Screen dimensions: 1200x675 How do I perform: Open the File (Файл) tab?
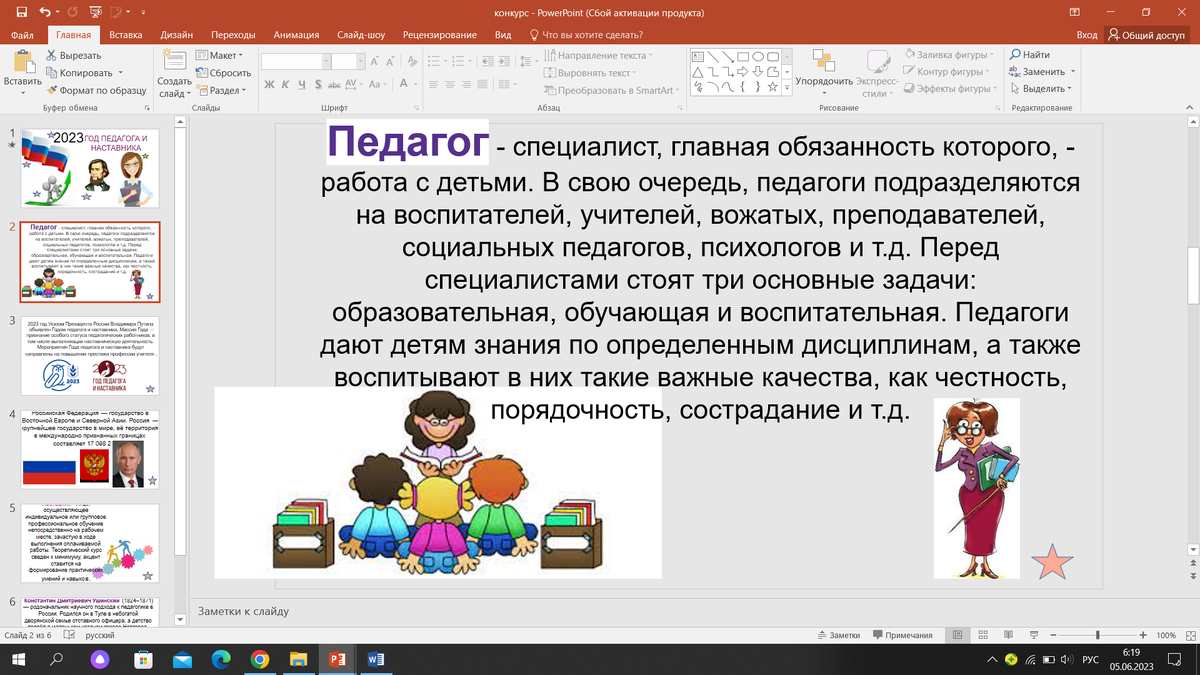23,35
